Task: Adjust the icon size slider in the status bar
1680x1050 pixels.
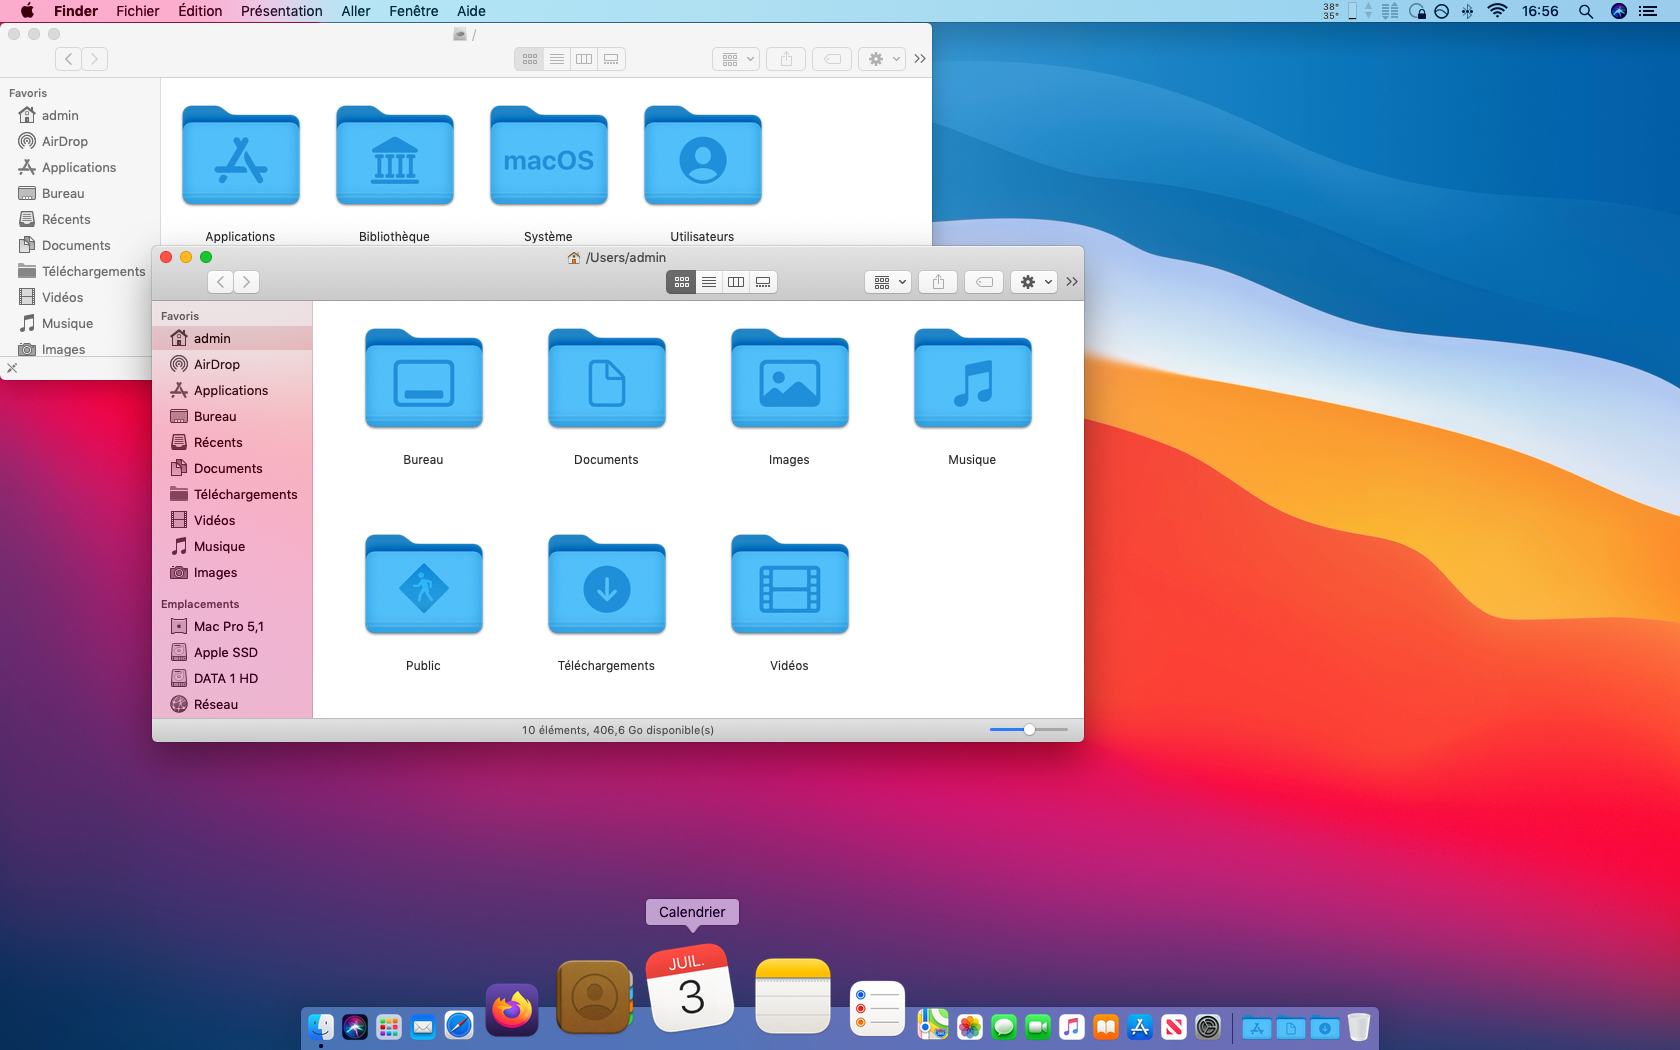Action: pyautogui.click(x=1029, y=730)
